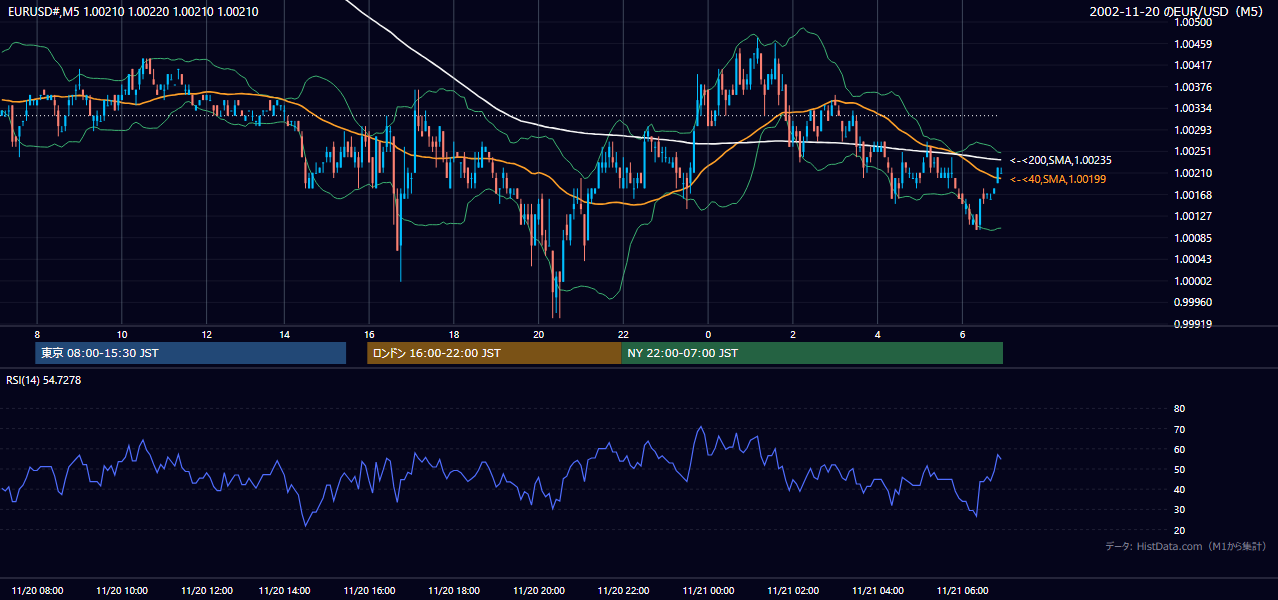
Task: Click hour label 8 under the price chart
Action: pyautogui.click(x=37, y=333)
